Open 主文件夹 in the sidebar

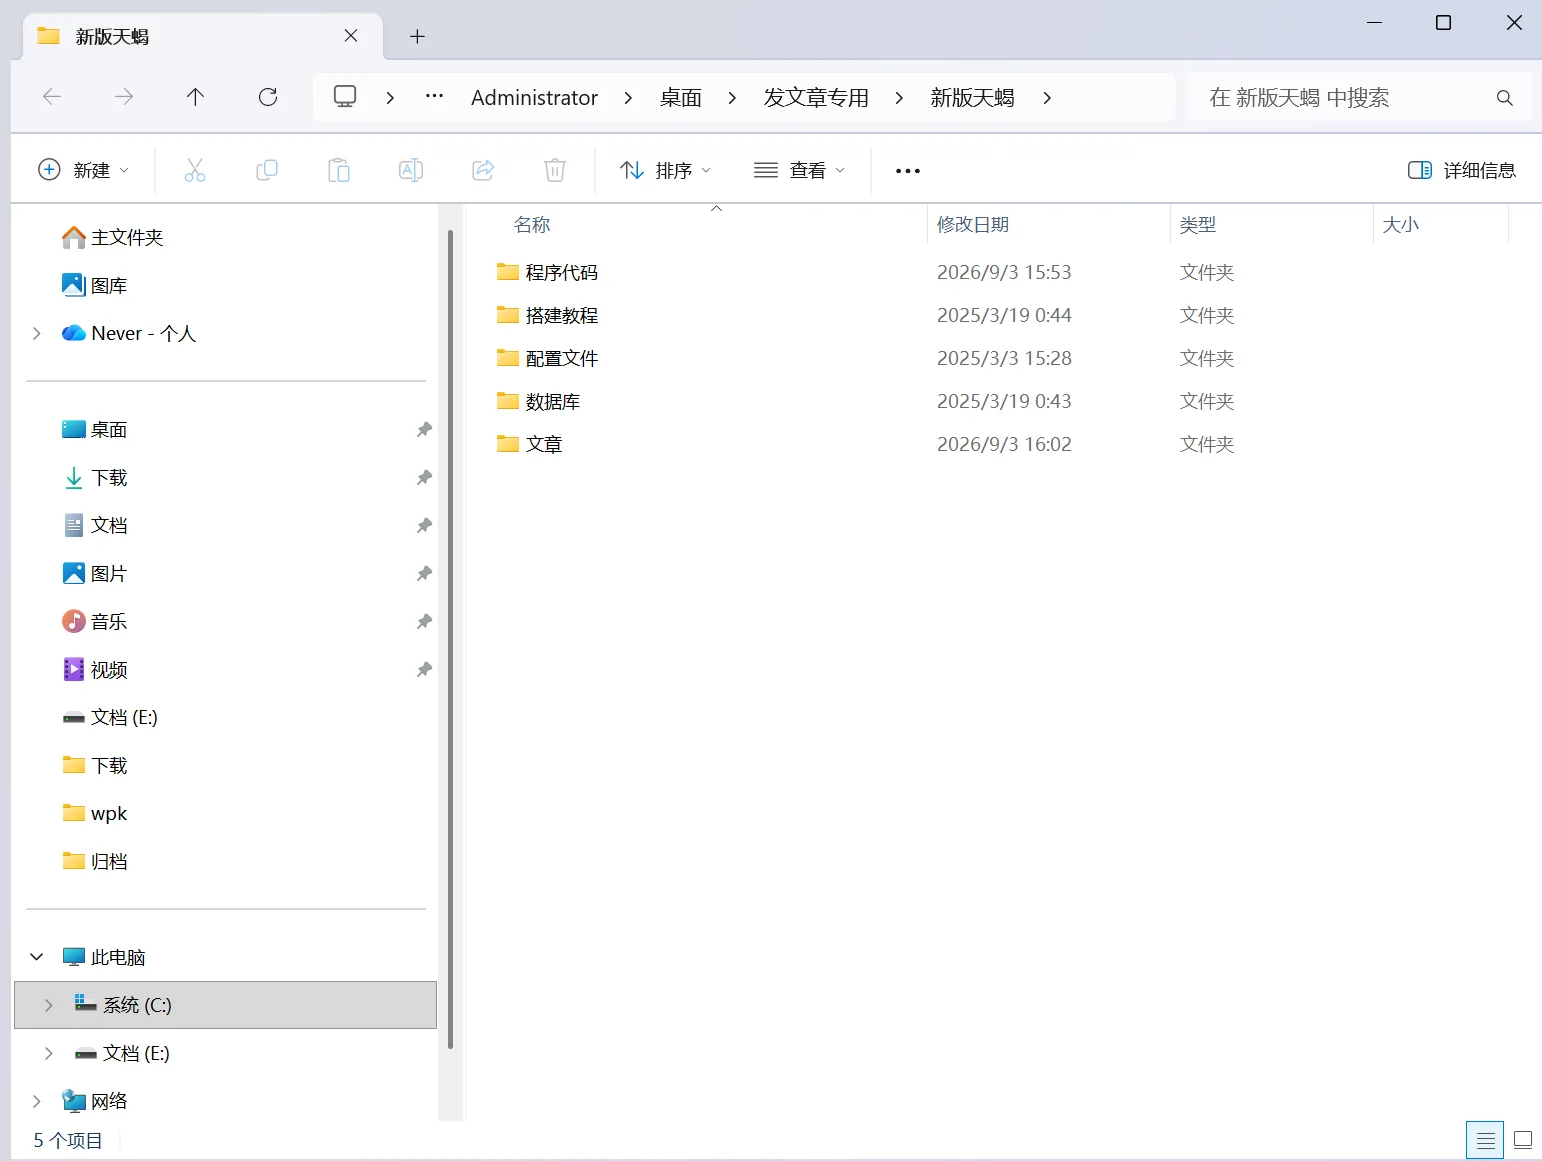[x=112, y=237]
